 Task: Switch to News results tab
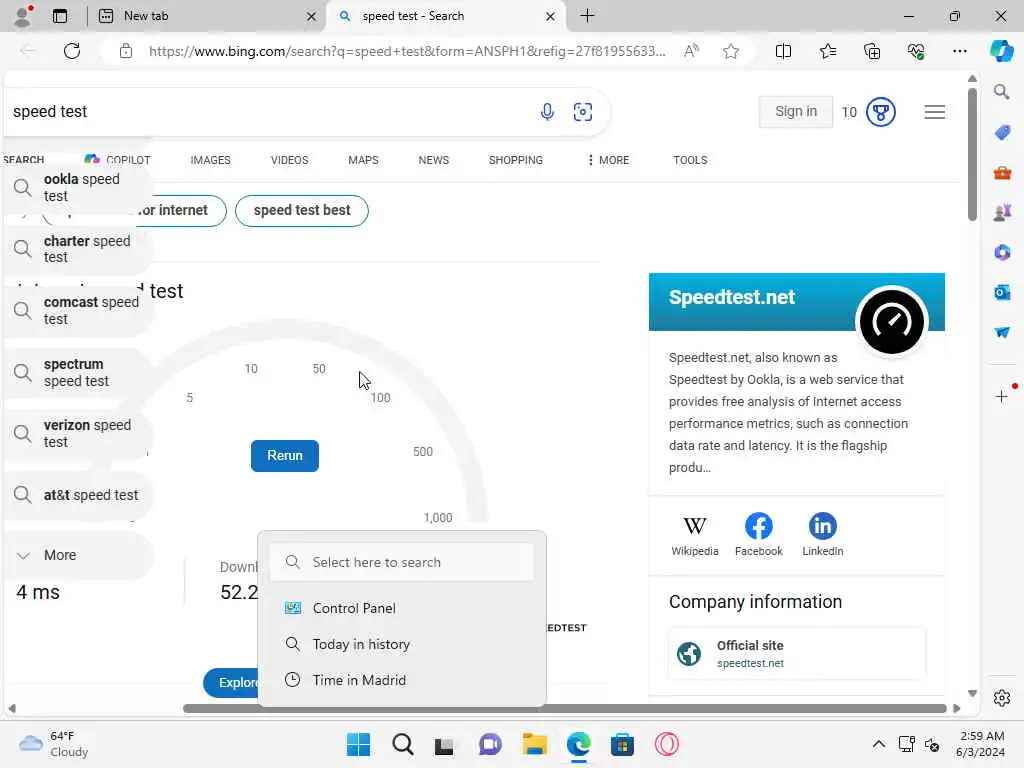tap(434, 160)
